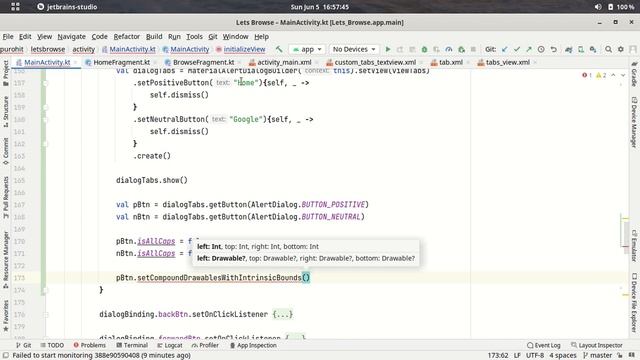640x360 pixels.
Task: Open the SDK Manager toolbar icon
Action: [x=593, y=49]
